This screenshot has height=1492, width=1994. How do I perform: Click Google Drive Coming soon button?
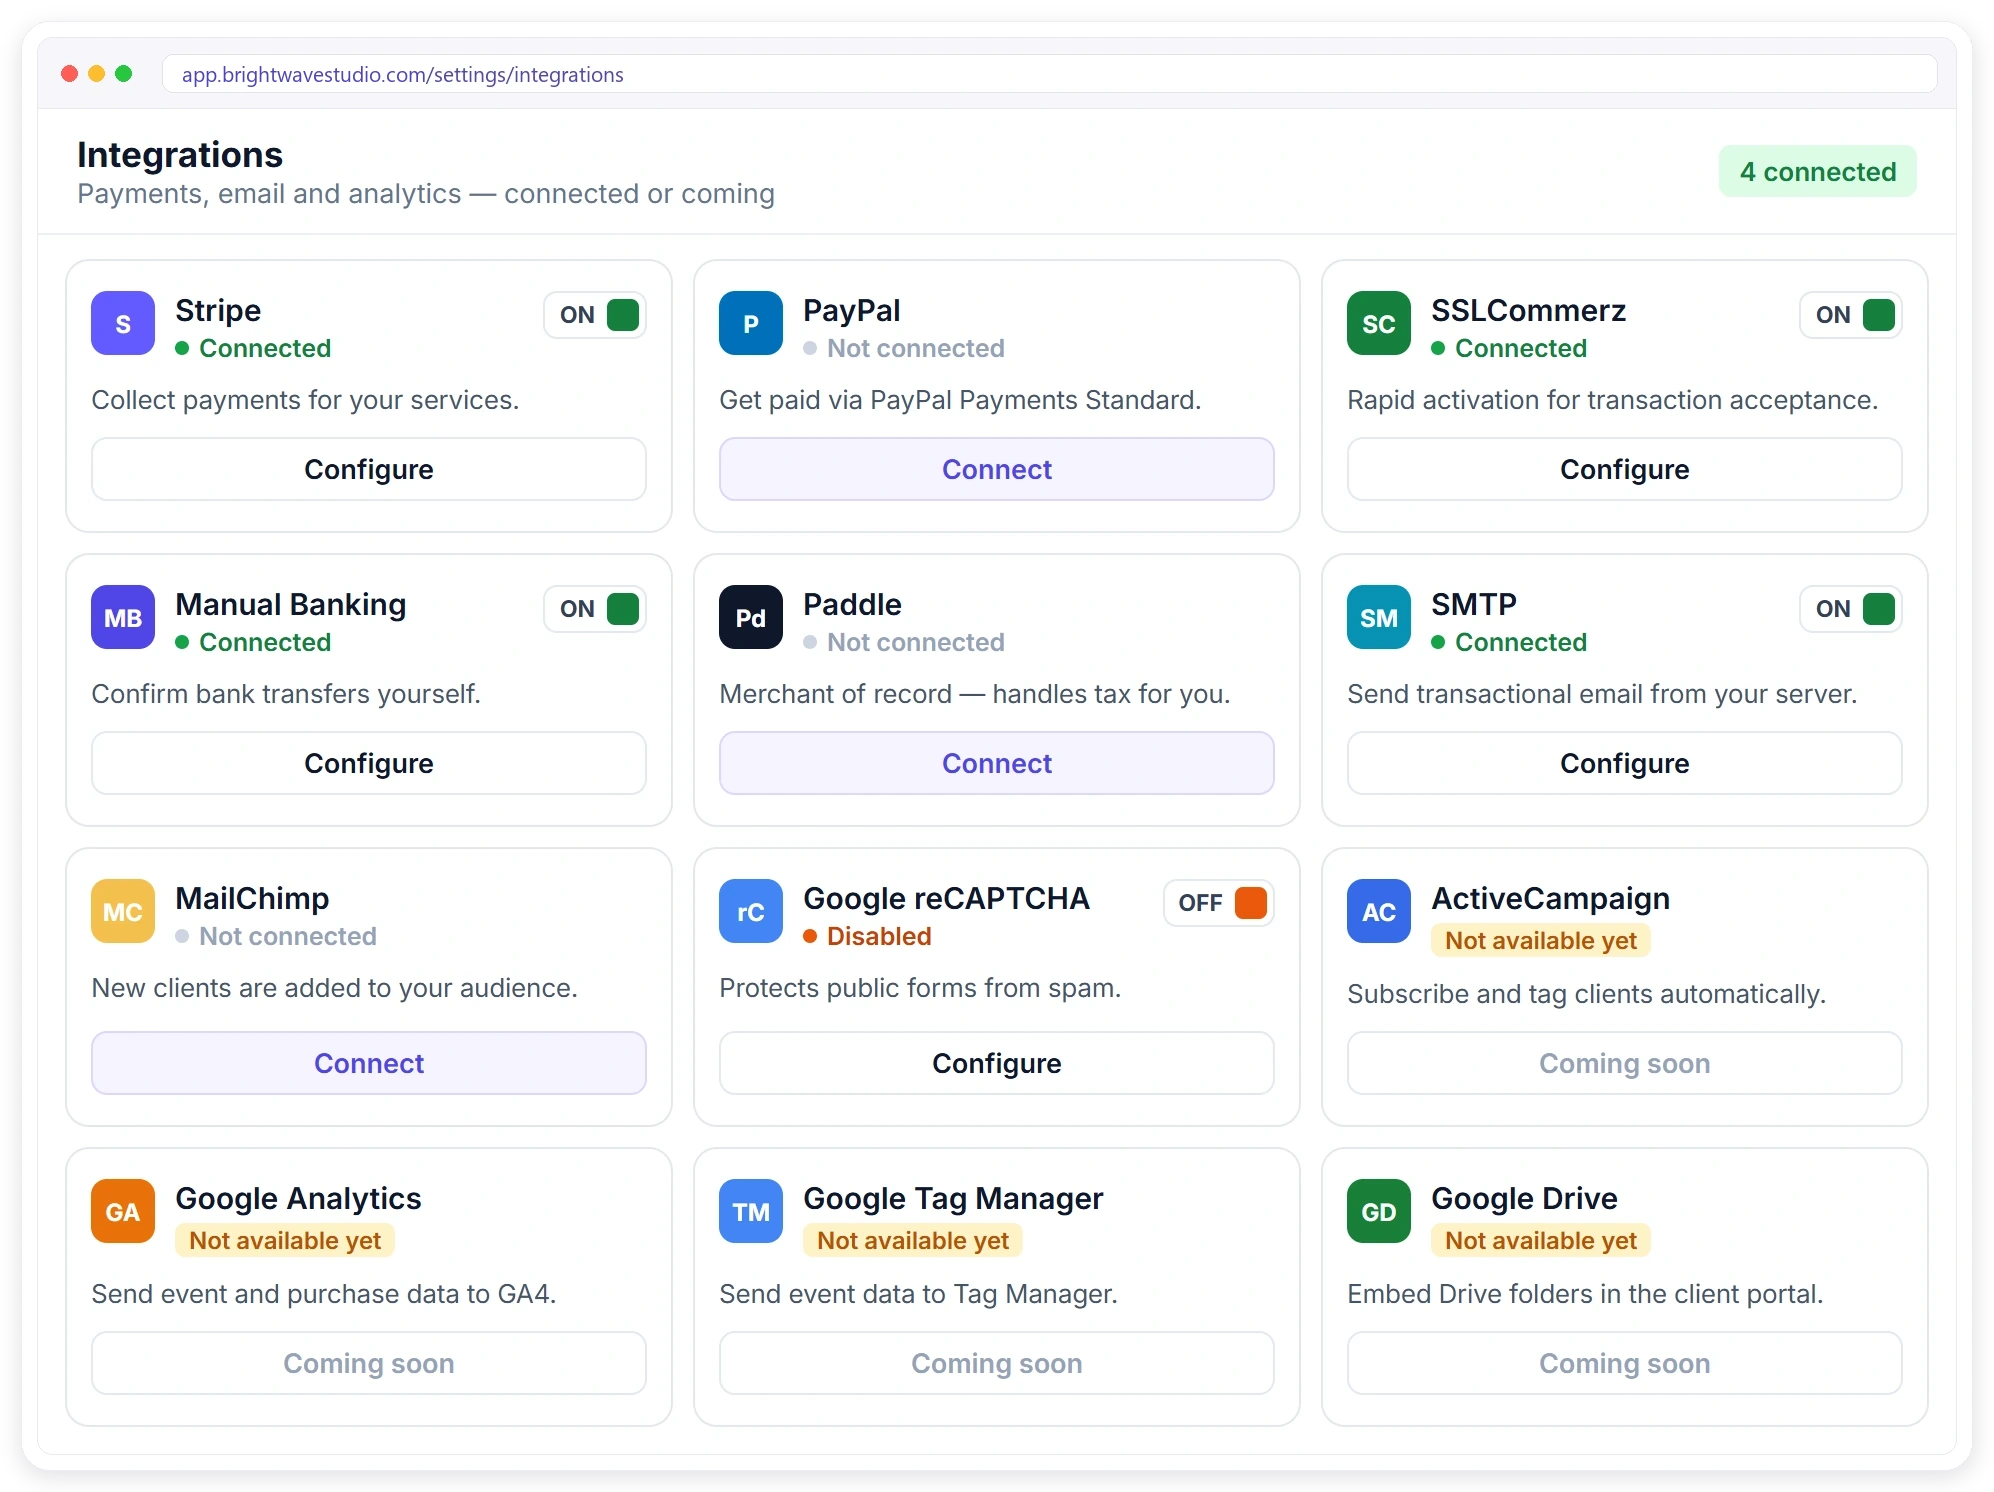[x=1625, y=1363]
